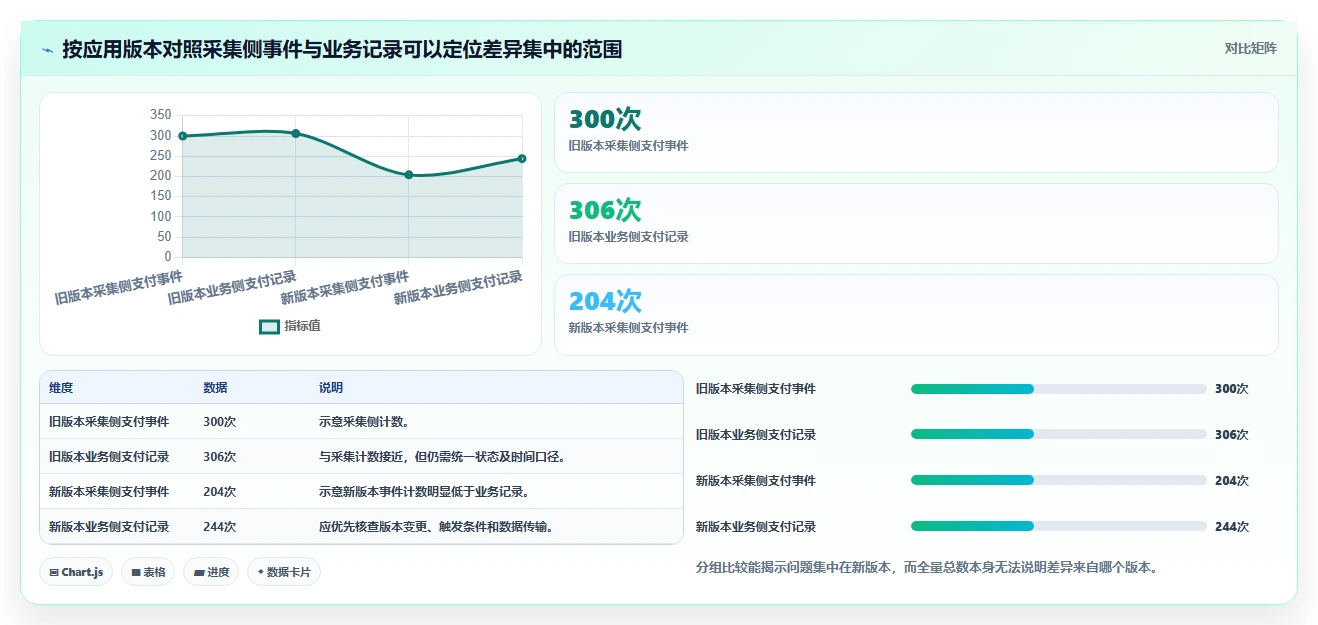Screen dimensions: 1318x625
Task: Click the 进度 tag chip
Action: pos(211,572)
